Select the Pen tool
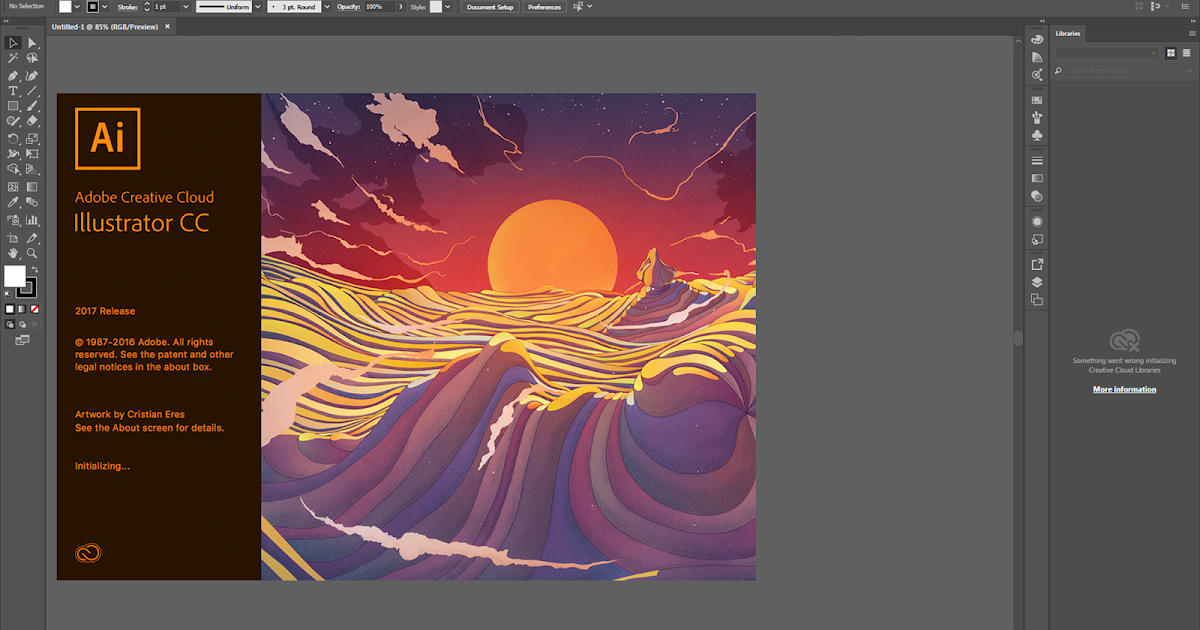Viewport: 1200px width, 630px height. [13, 76]
